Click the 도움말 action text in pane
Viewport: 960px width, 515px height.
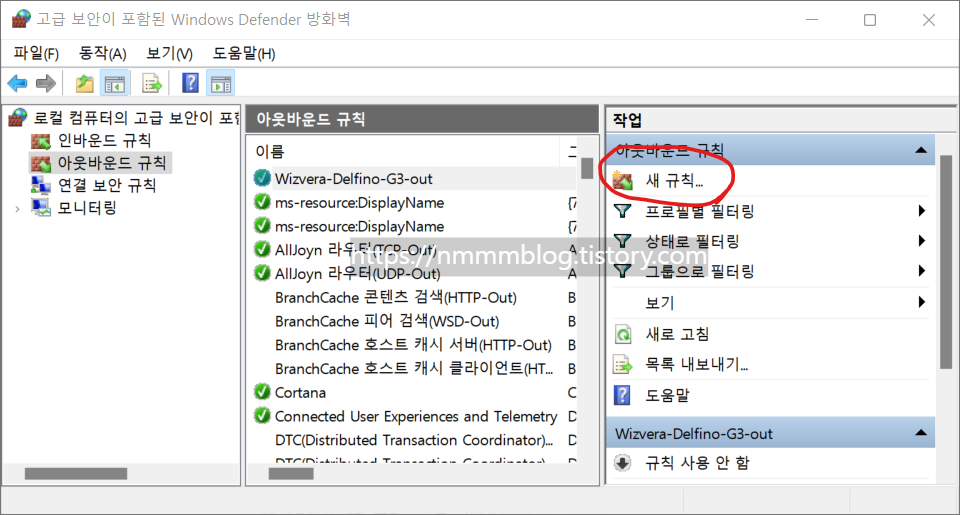point(667,396)
